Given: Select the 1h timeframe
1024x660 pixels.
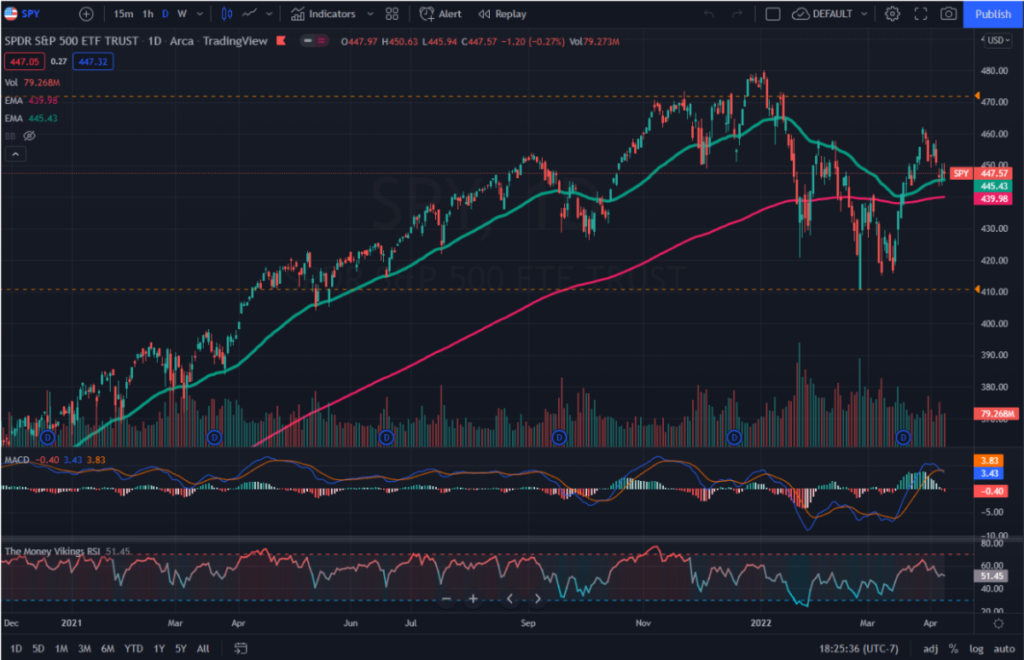Looking at the screenshot, I should click(148, 14).
